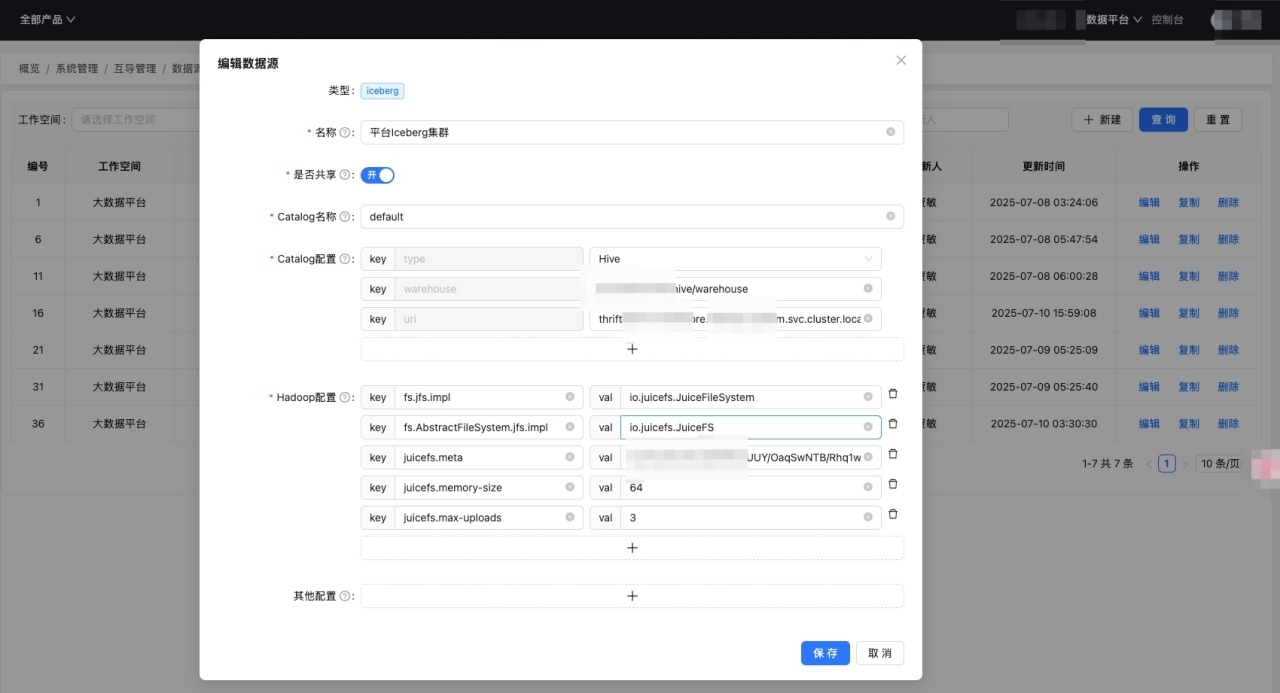Close the 编辑数据源 dialog

click(x=901, y=61)
